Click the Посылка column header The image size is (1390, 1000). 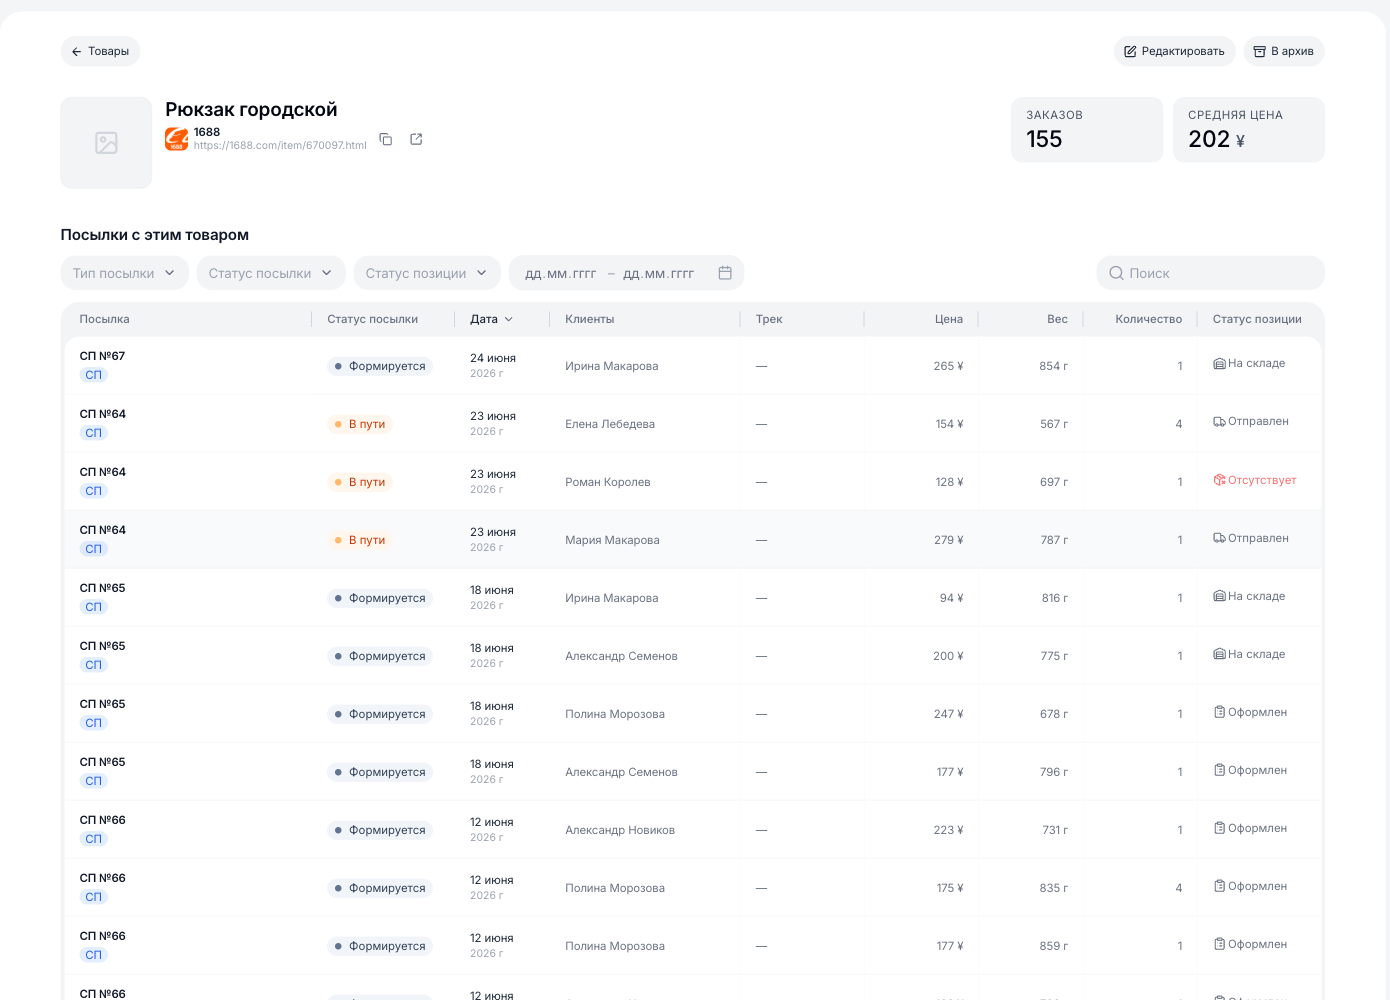(x=105, y=319)
